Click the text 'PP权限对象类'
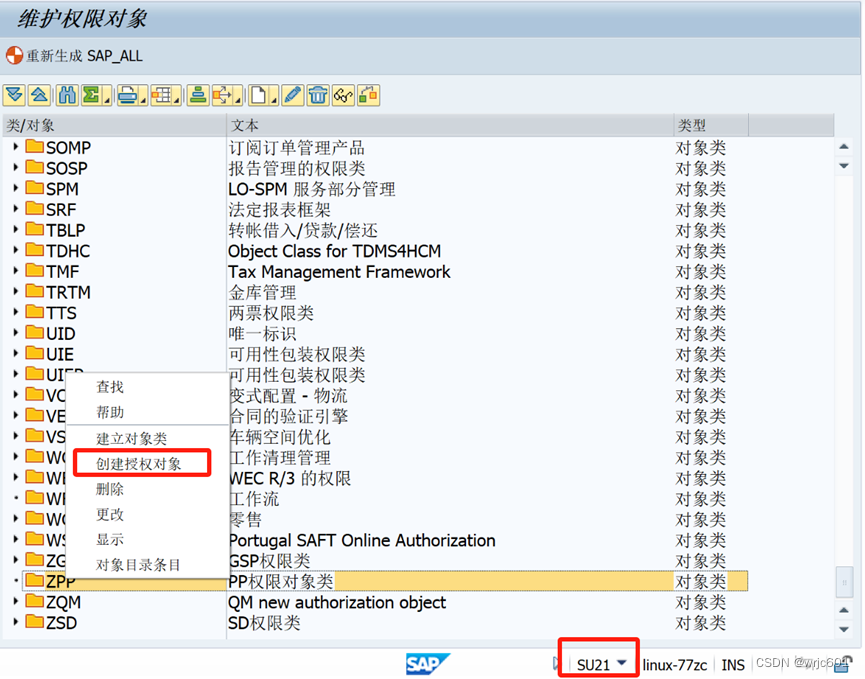 pos(281,581)
